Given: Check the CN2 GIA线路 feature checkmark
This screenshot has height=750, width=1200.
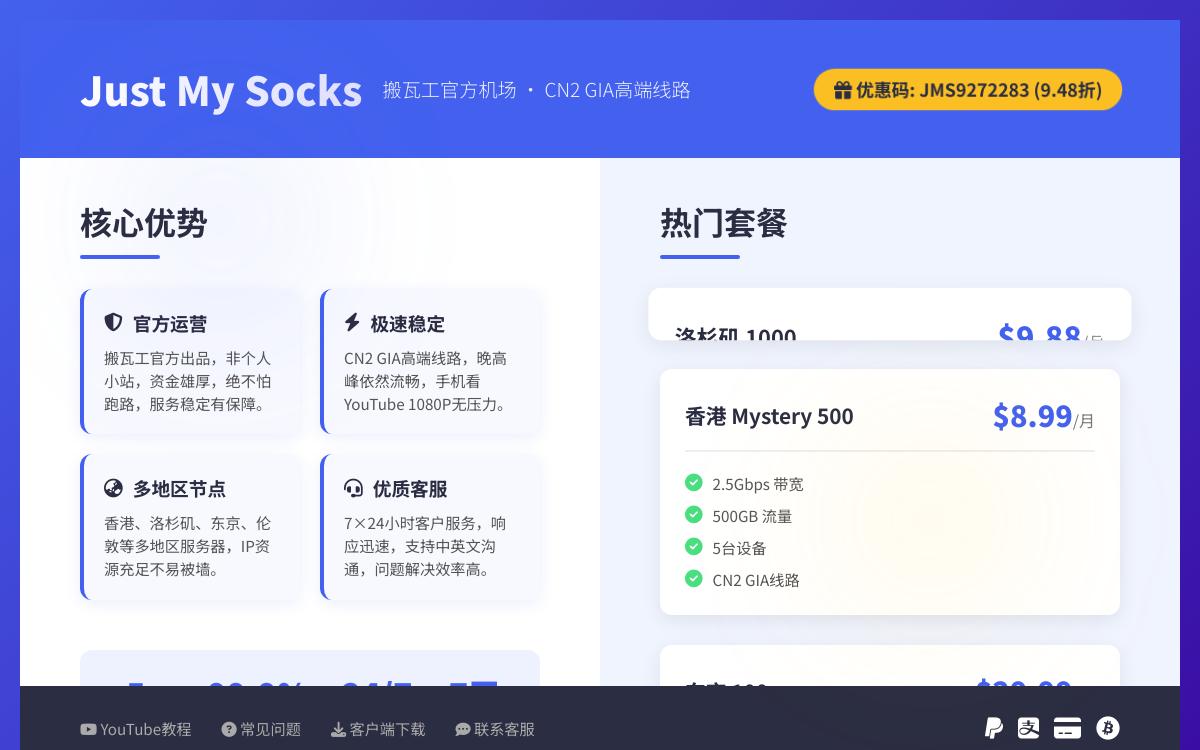Looking at the screenshot, I should point(694,579).
